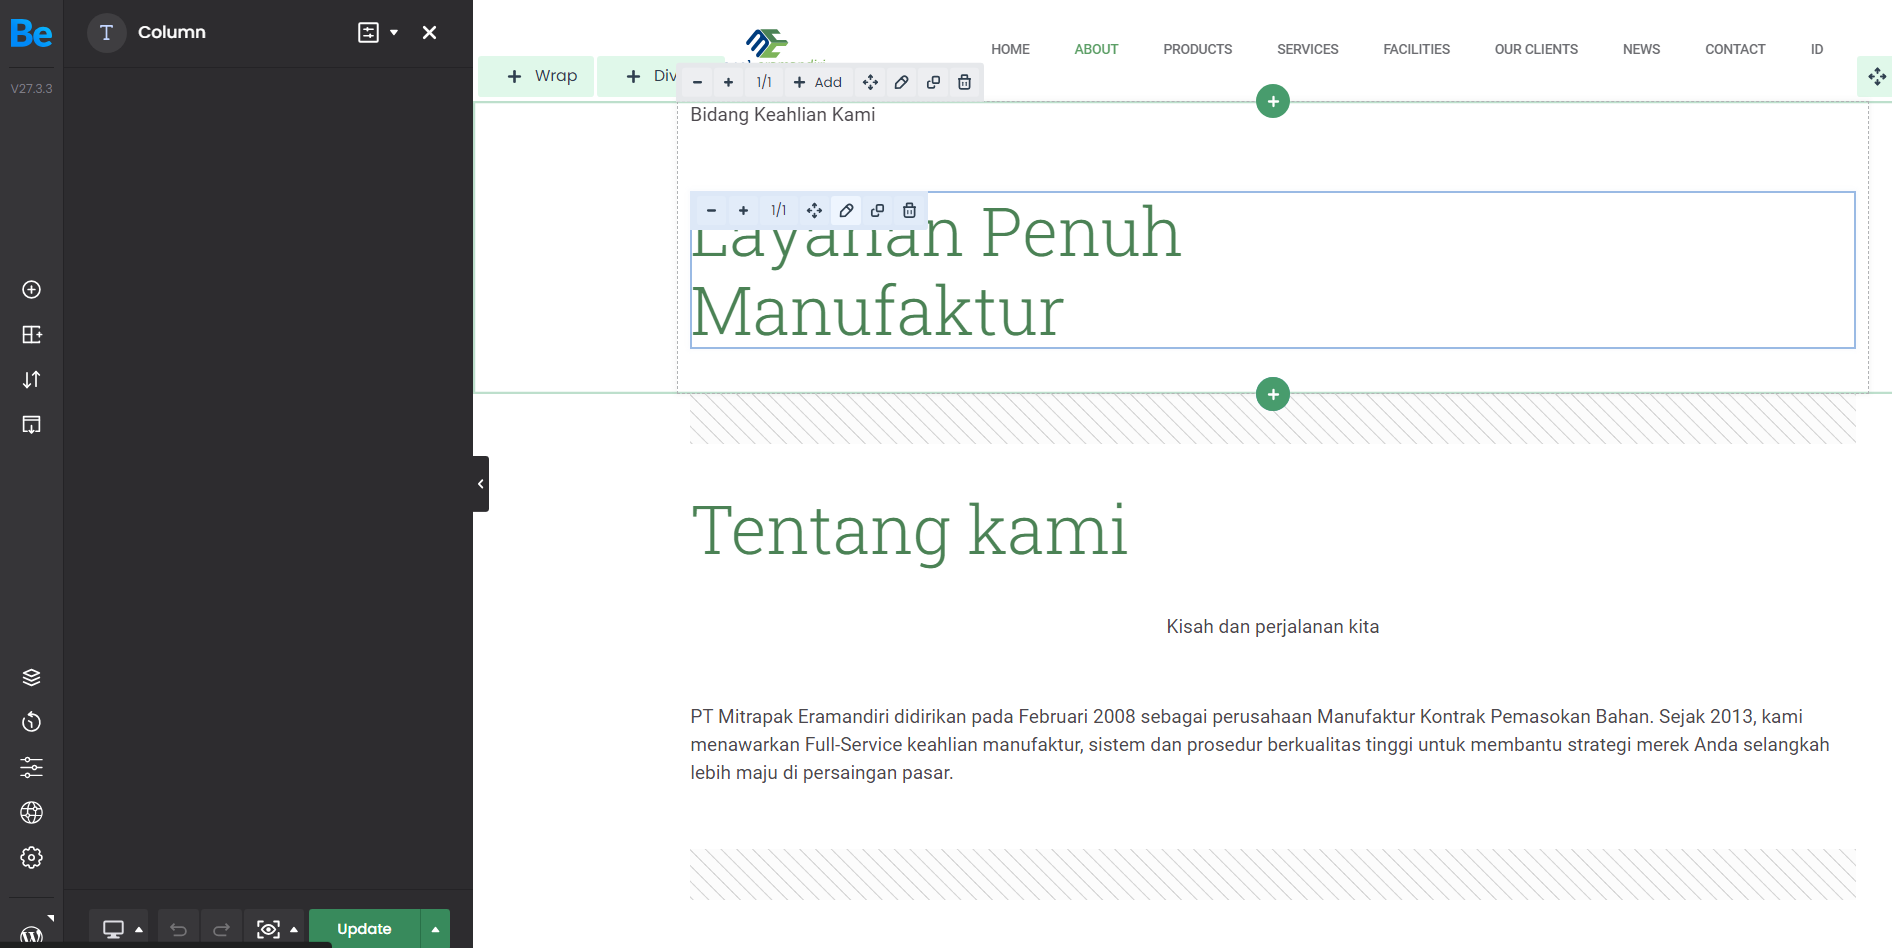Select the Kisah dan perjalanan kita text

pyautogui.click(x=1272, y=627)
